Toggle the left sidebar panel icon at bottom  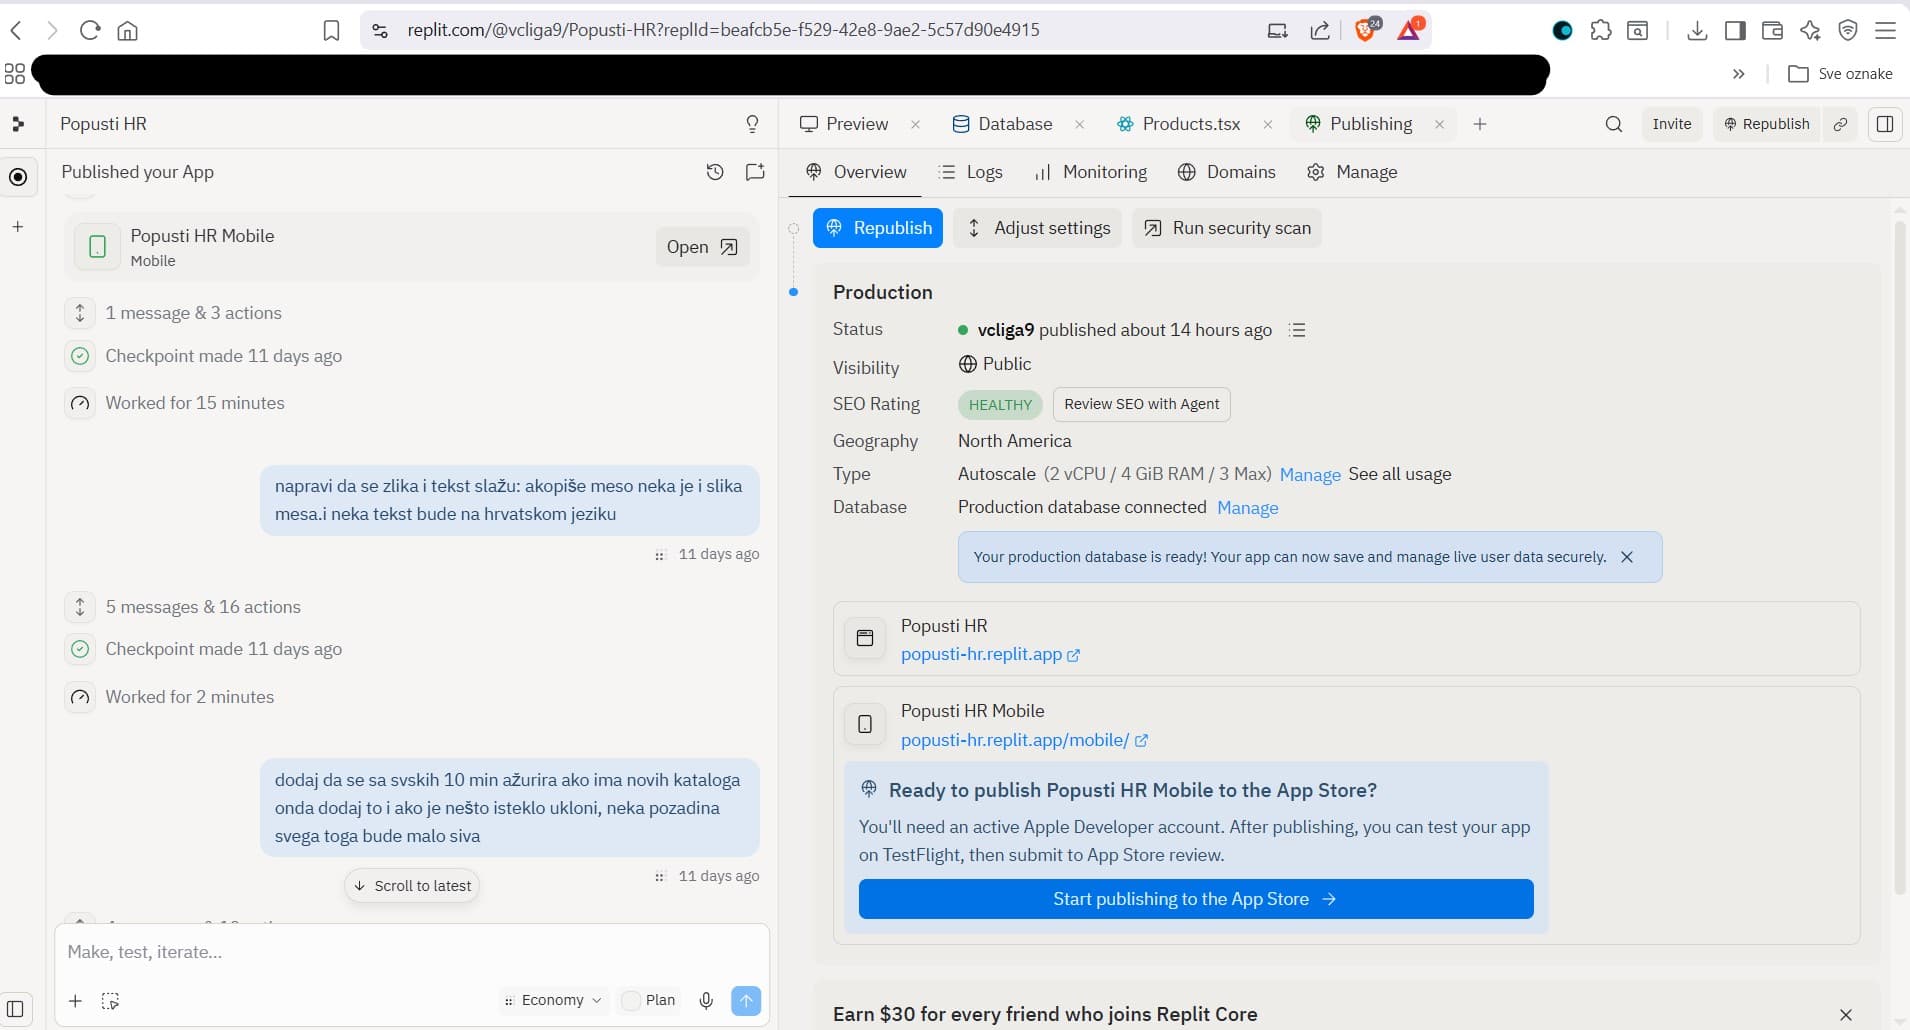pos(15,1008)
